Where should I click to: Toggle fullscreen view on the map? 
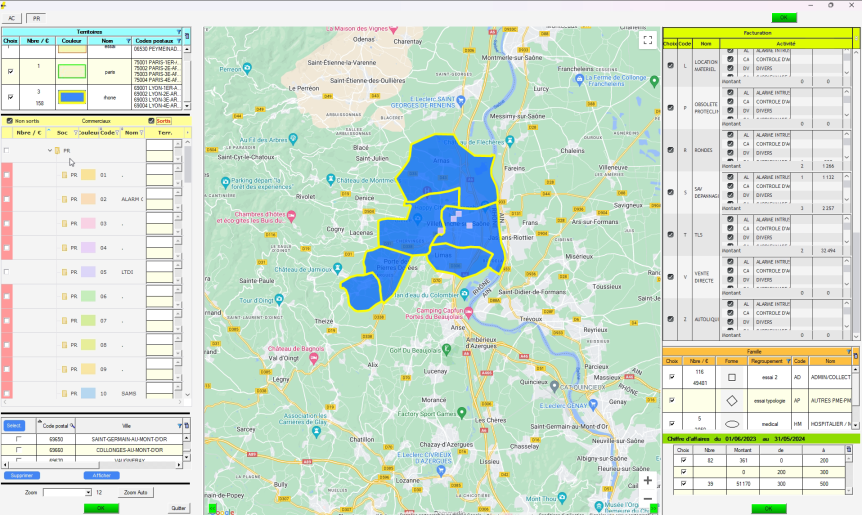pyautogui.click(x=648, y=40)
